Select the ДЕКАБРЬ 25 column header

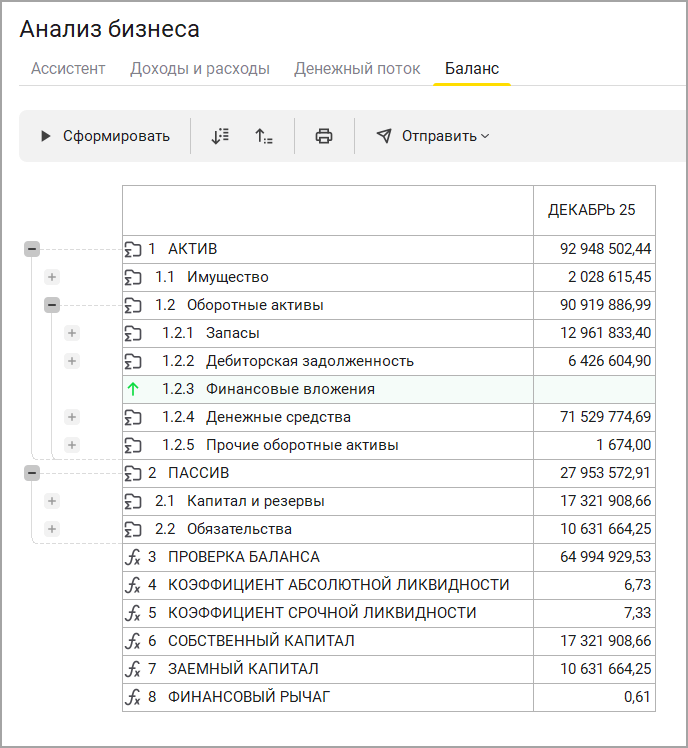pos(591,210)
